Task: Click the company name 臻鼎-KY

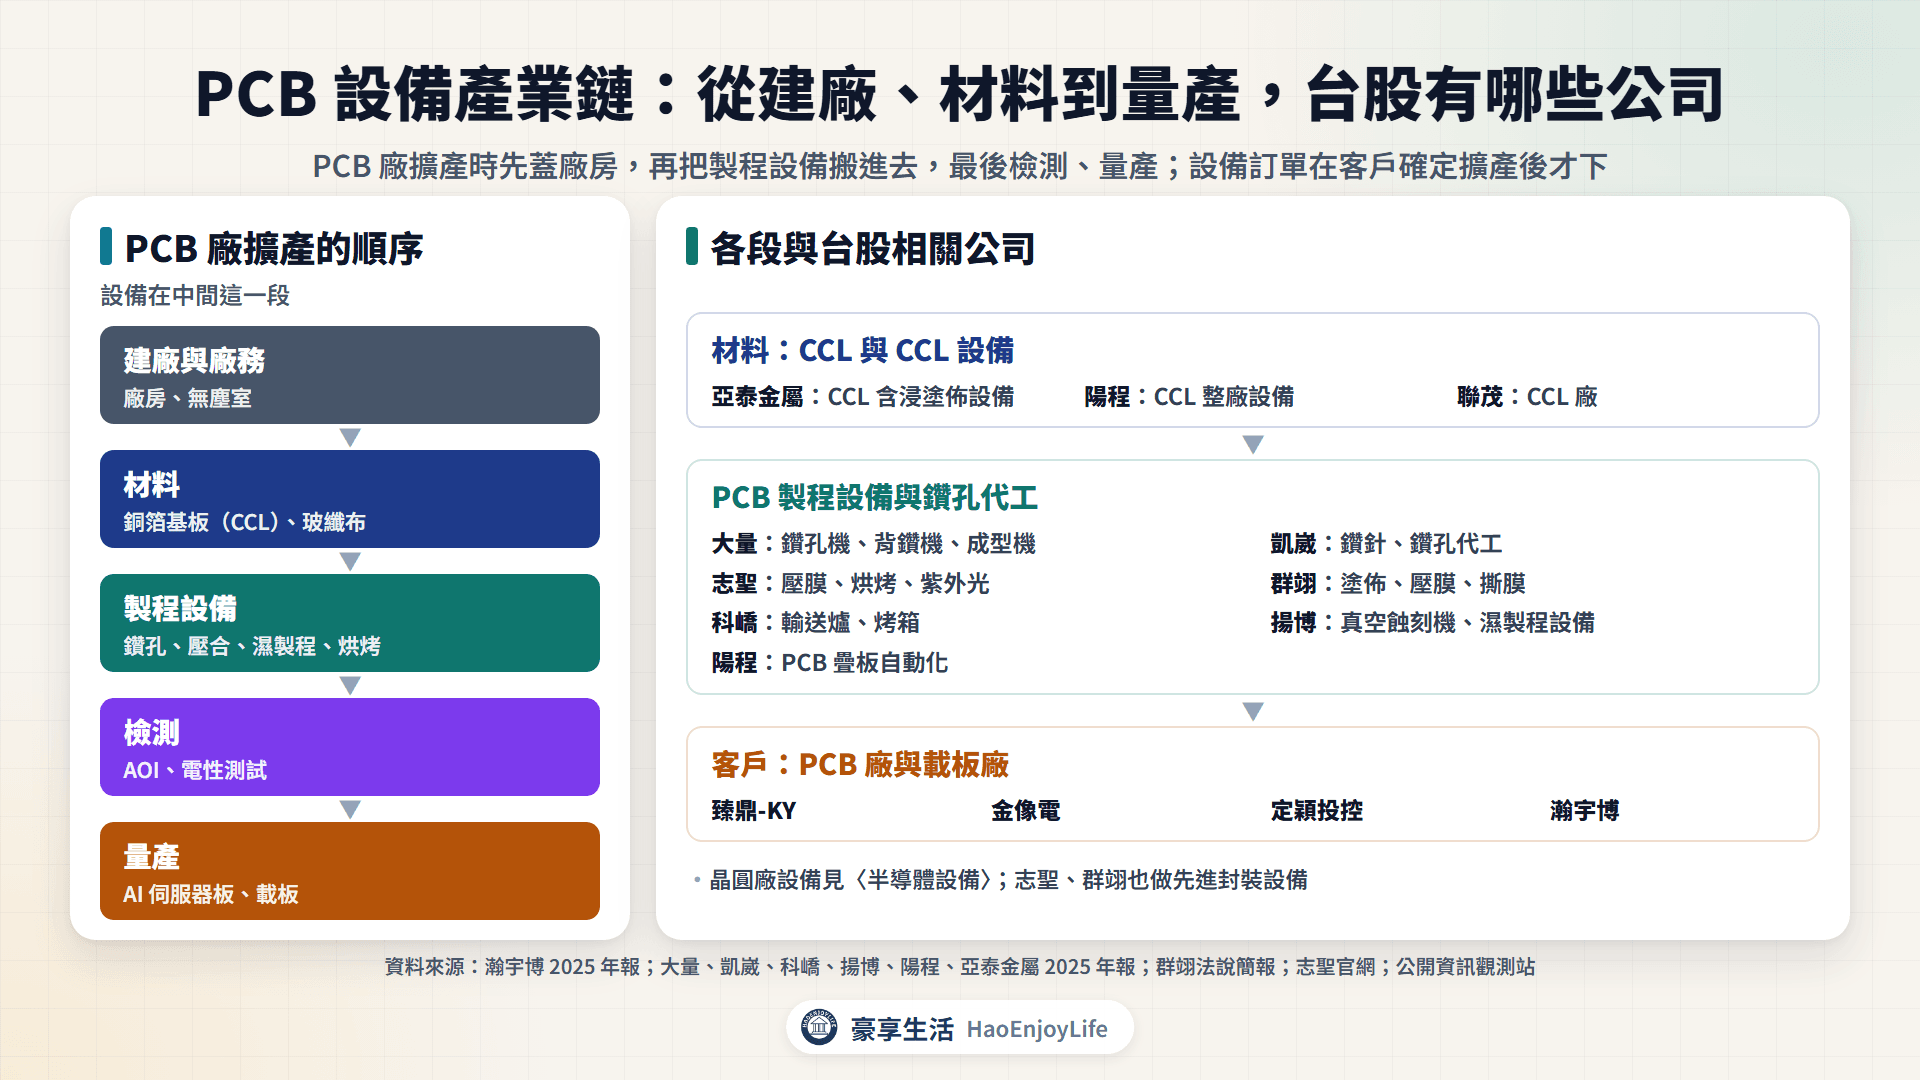Action: 754,811
